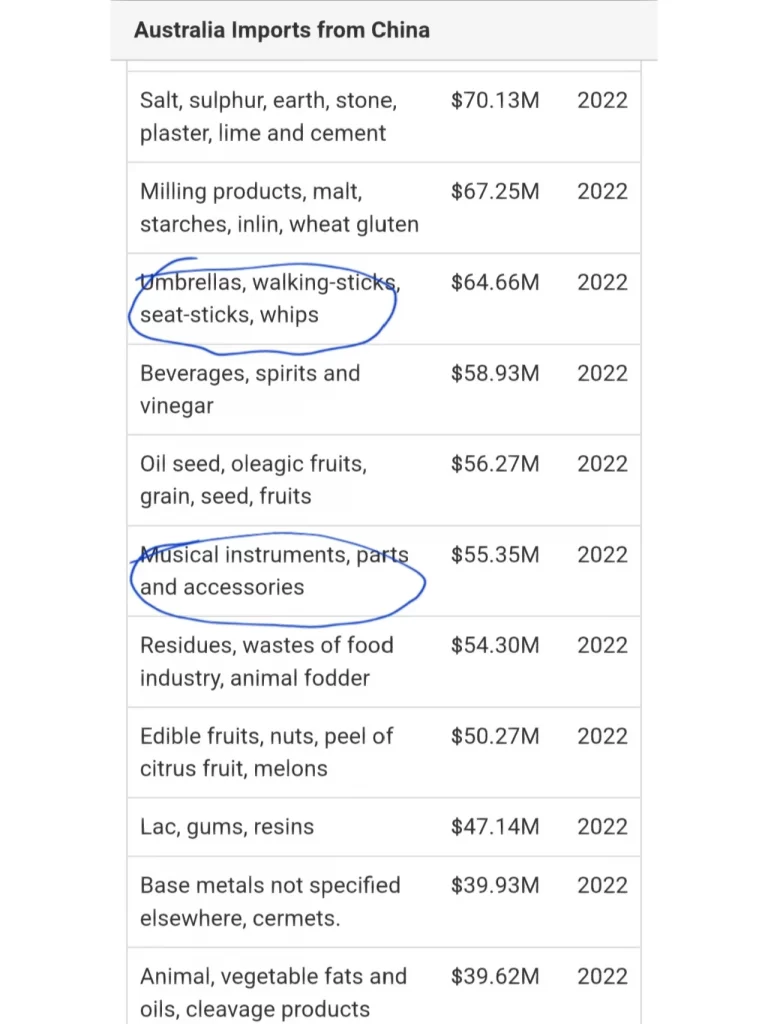The width and height of the screenshot is (768, 1024).
Task: Select Residues, wastes of food industry row
Action: pos(384,662)
